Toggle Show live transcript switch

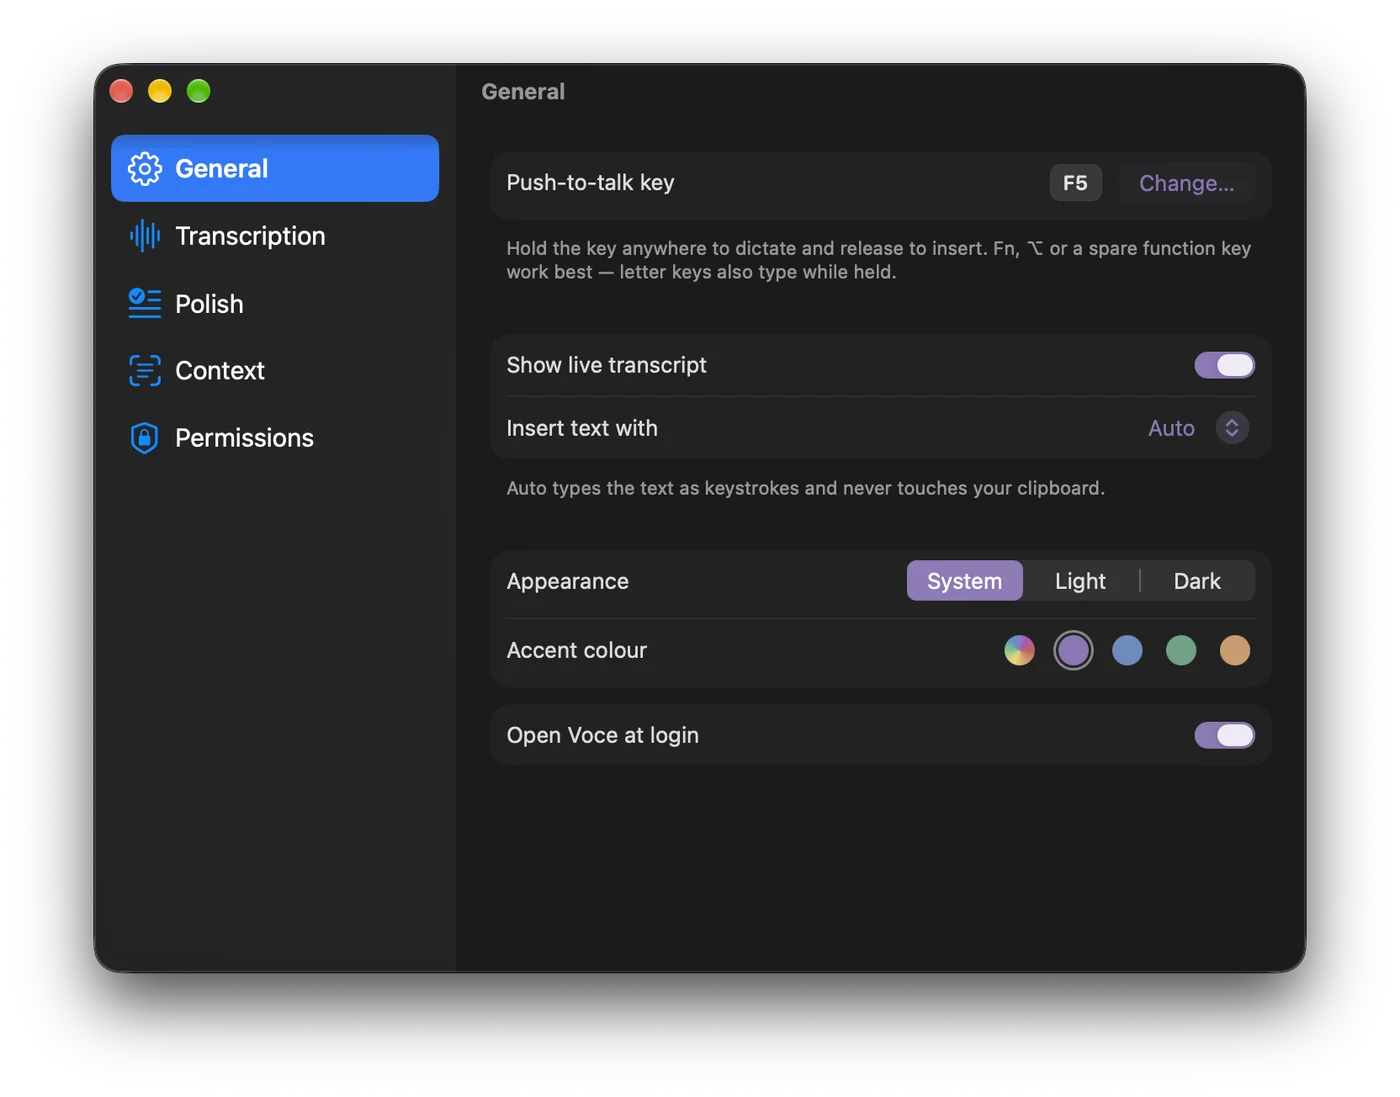coord(1224,365)
